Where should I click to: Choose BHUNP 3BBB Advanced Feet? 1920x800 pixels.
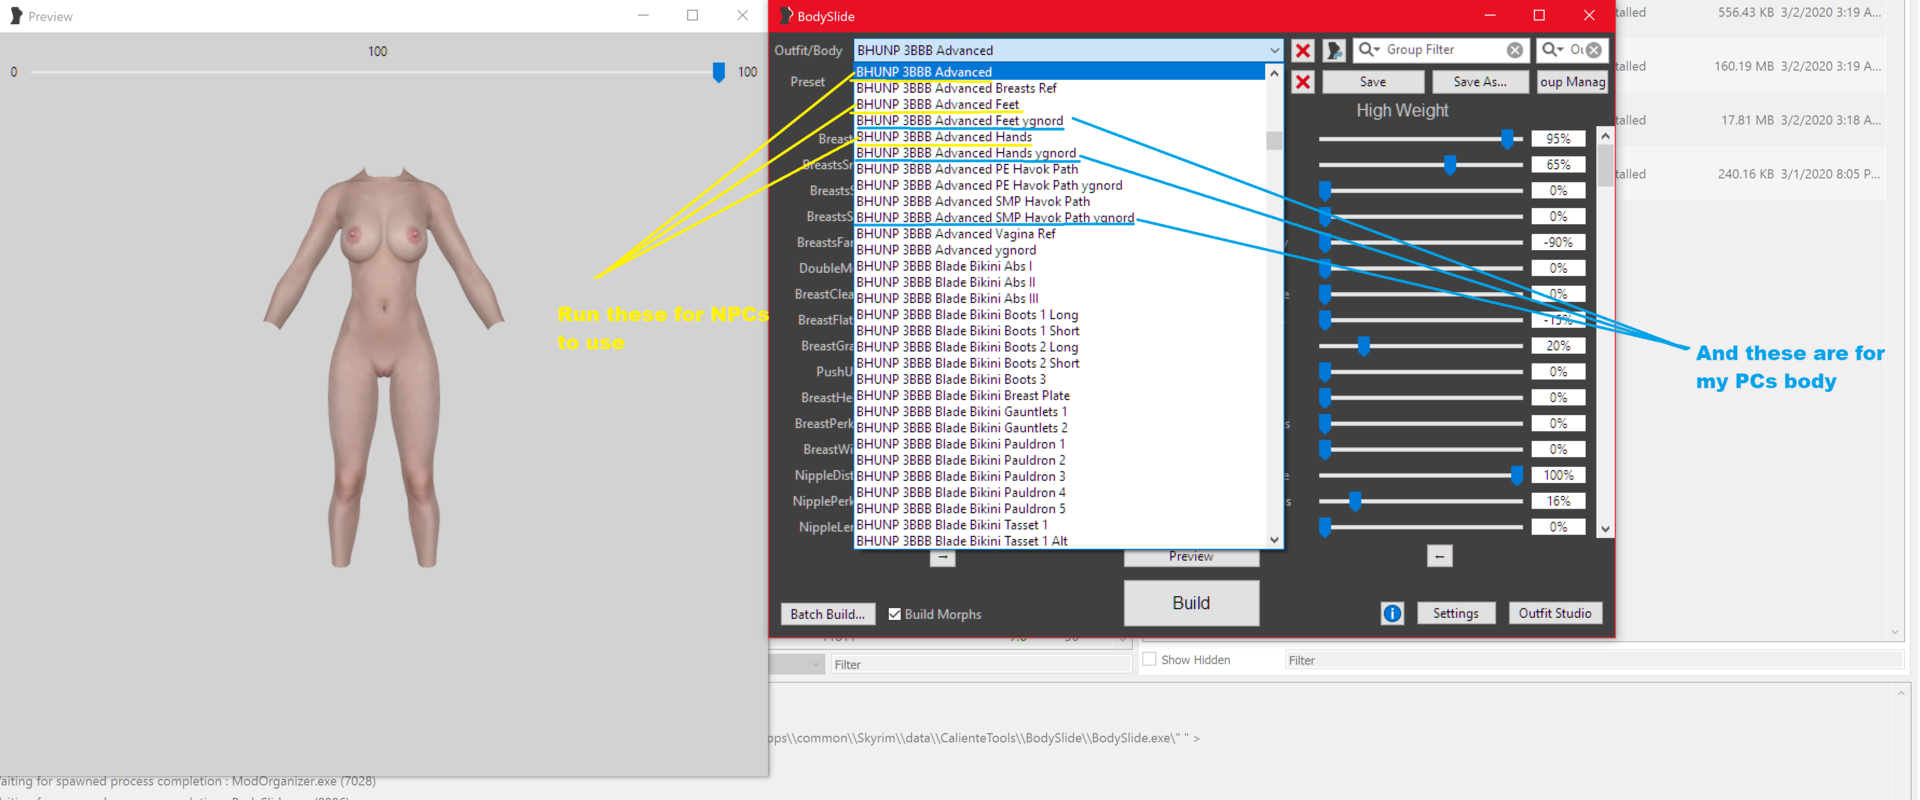(x=1060, y=104)
